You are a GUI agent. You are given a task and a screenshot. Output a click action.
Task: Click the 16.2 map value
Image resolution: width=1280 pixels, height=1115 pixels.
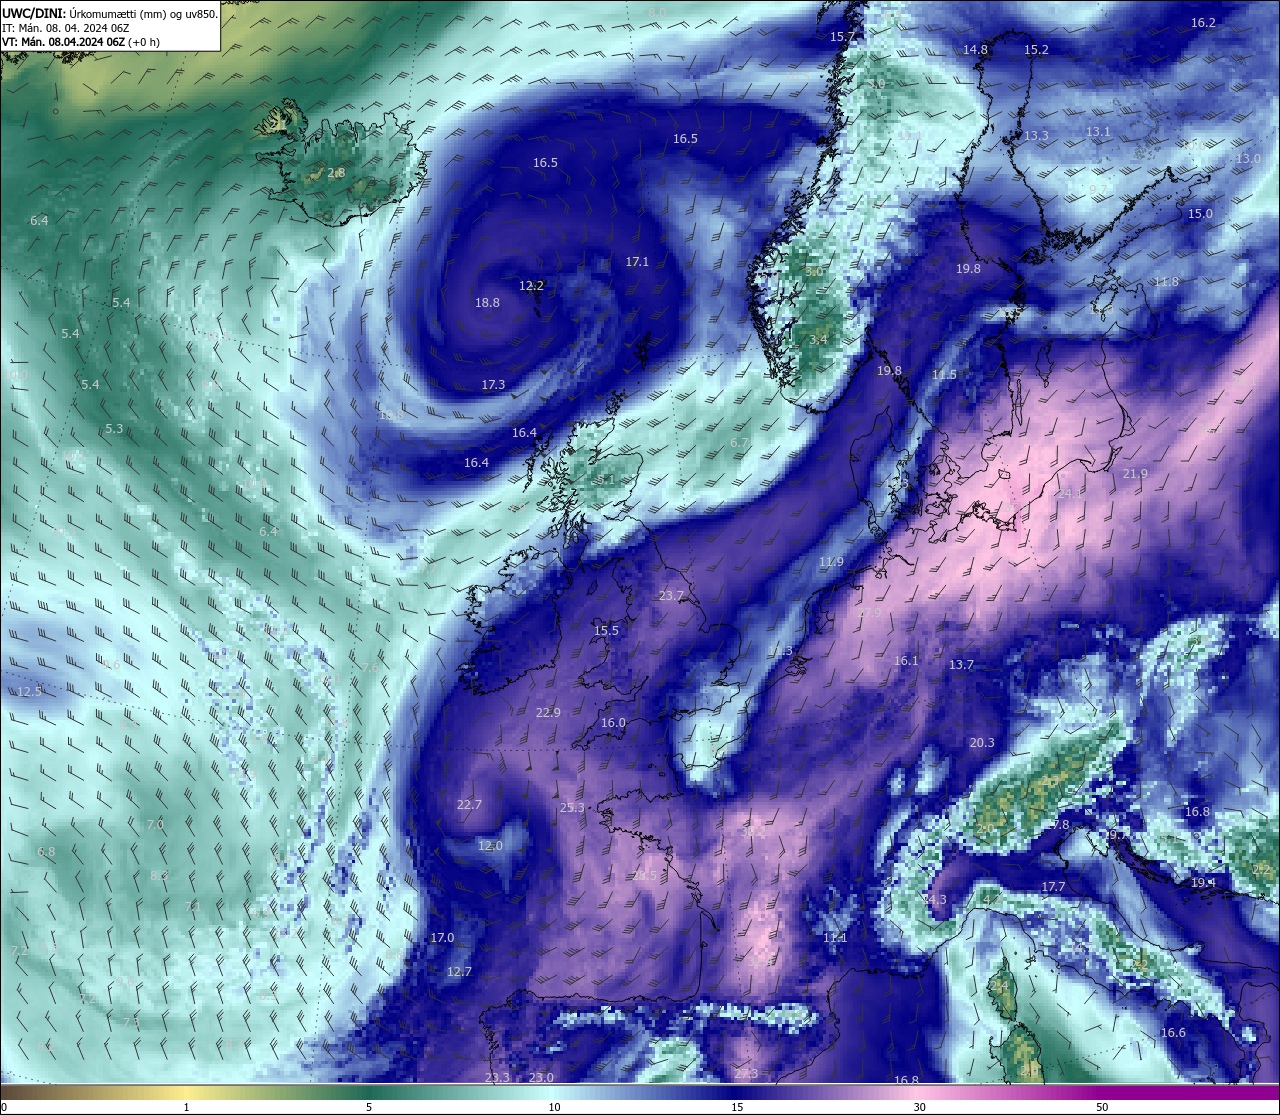[x=1203, y=22]
